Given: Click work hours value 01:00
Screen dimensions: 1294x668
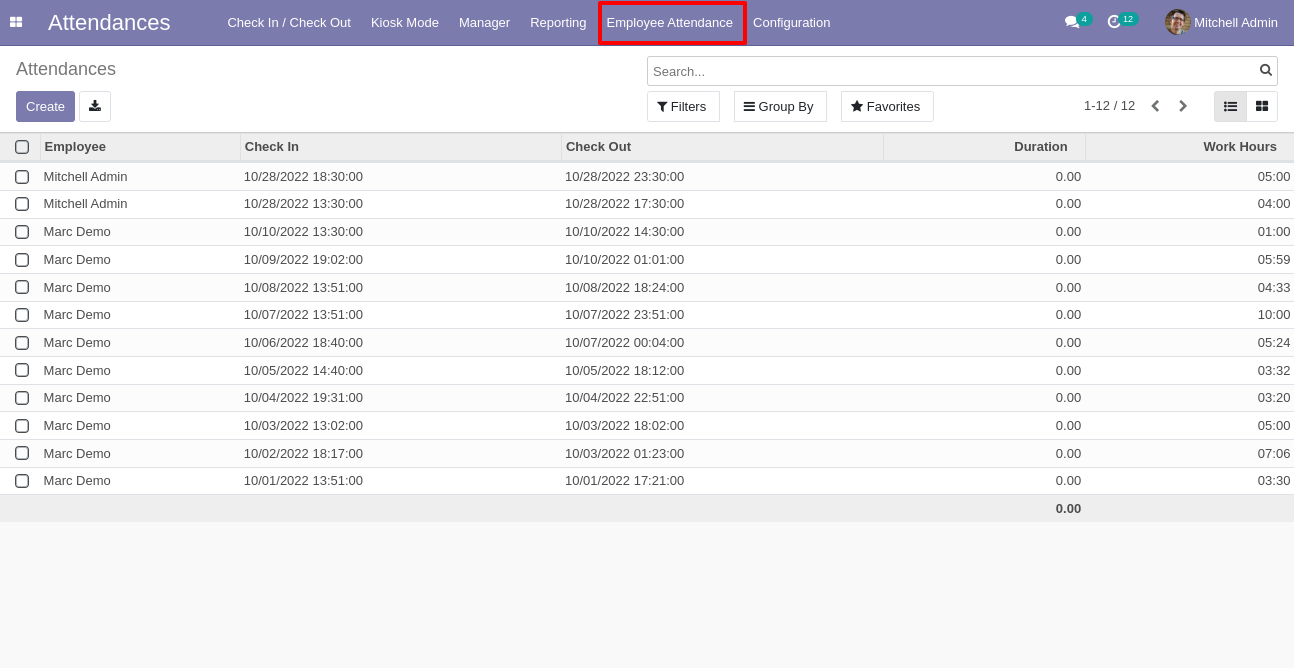Looking at the screenshot, I should coord(1274,232).
